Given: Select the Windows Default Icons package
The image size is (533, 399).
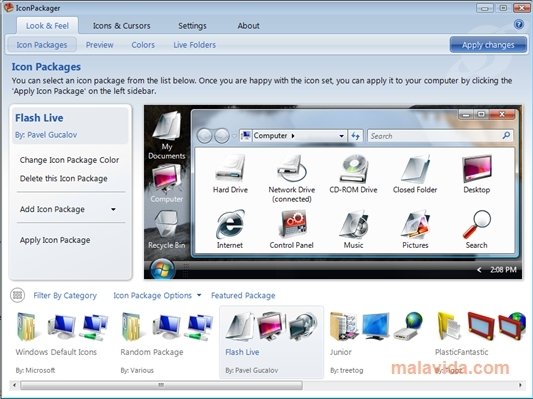Looking at the screenshot, I should [62, 342].
